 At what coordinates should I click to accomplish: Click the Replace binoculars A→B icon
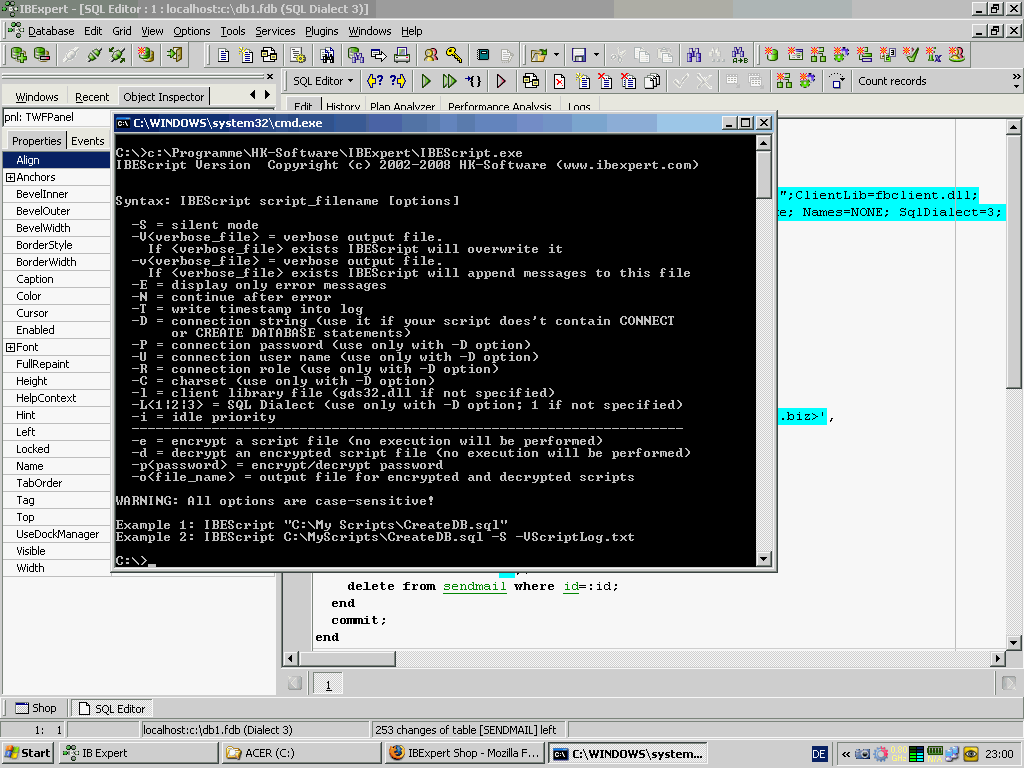point(739,56)
